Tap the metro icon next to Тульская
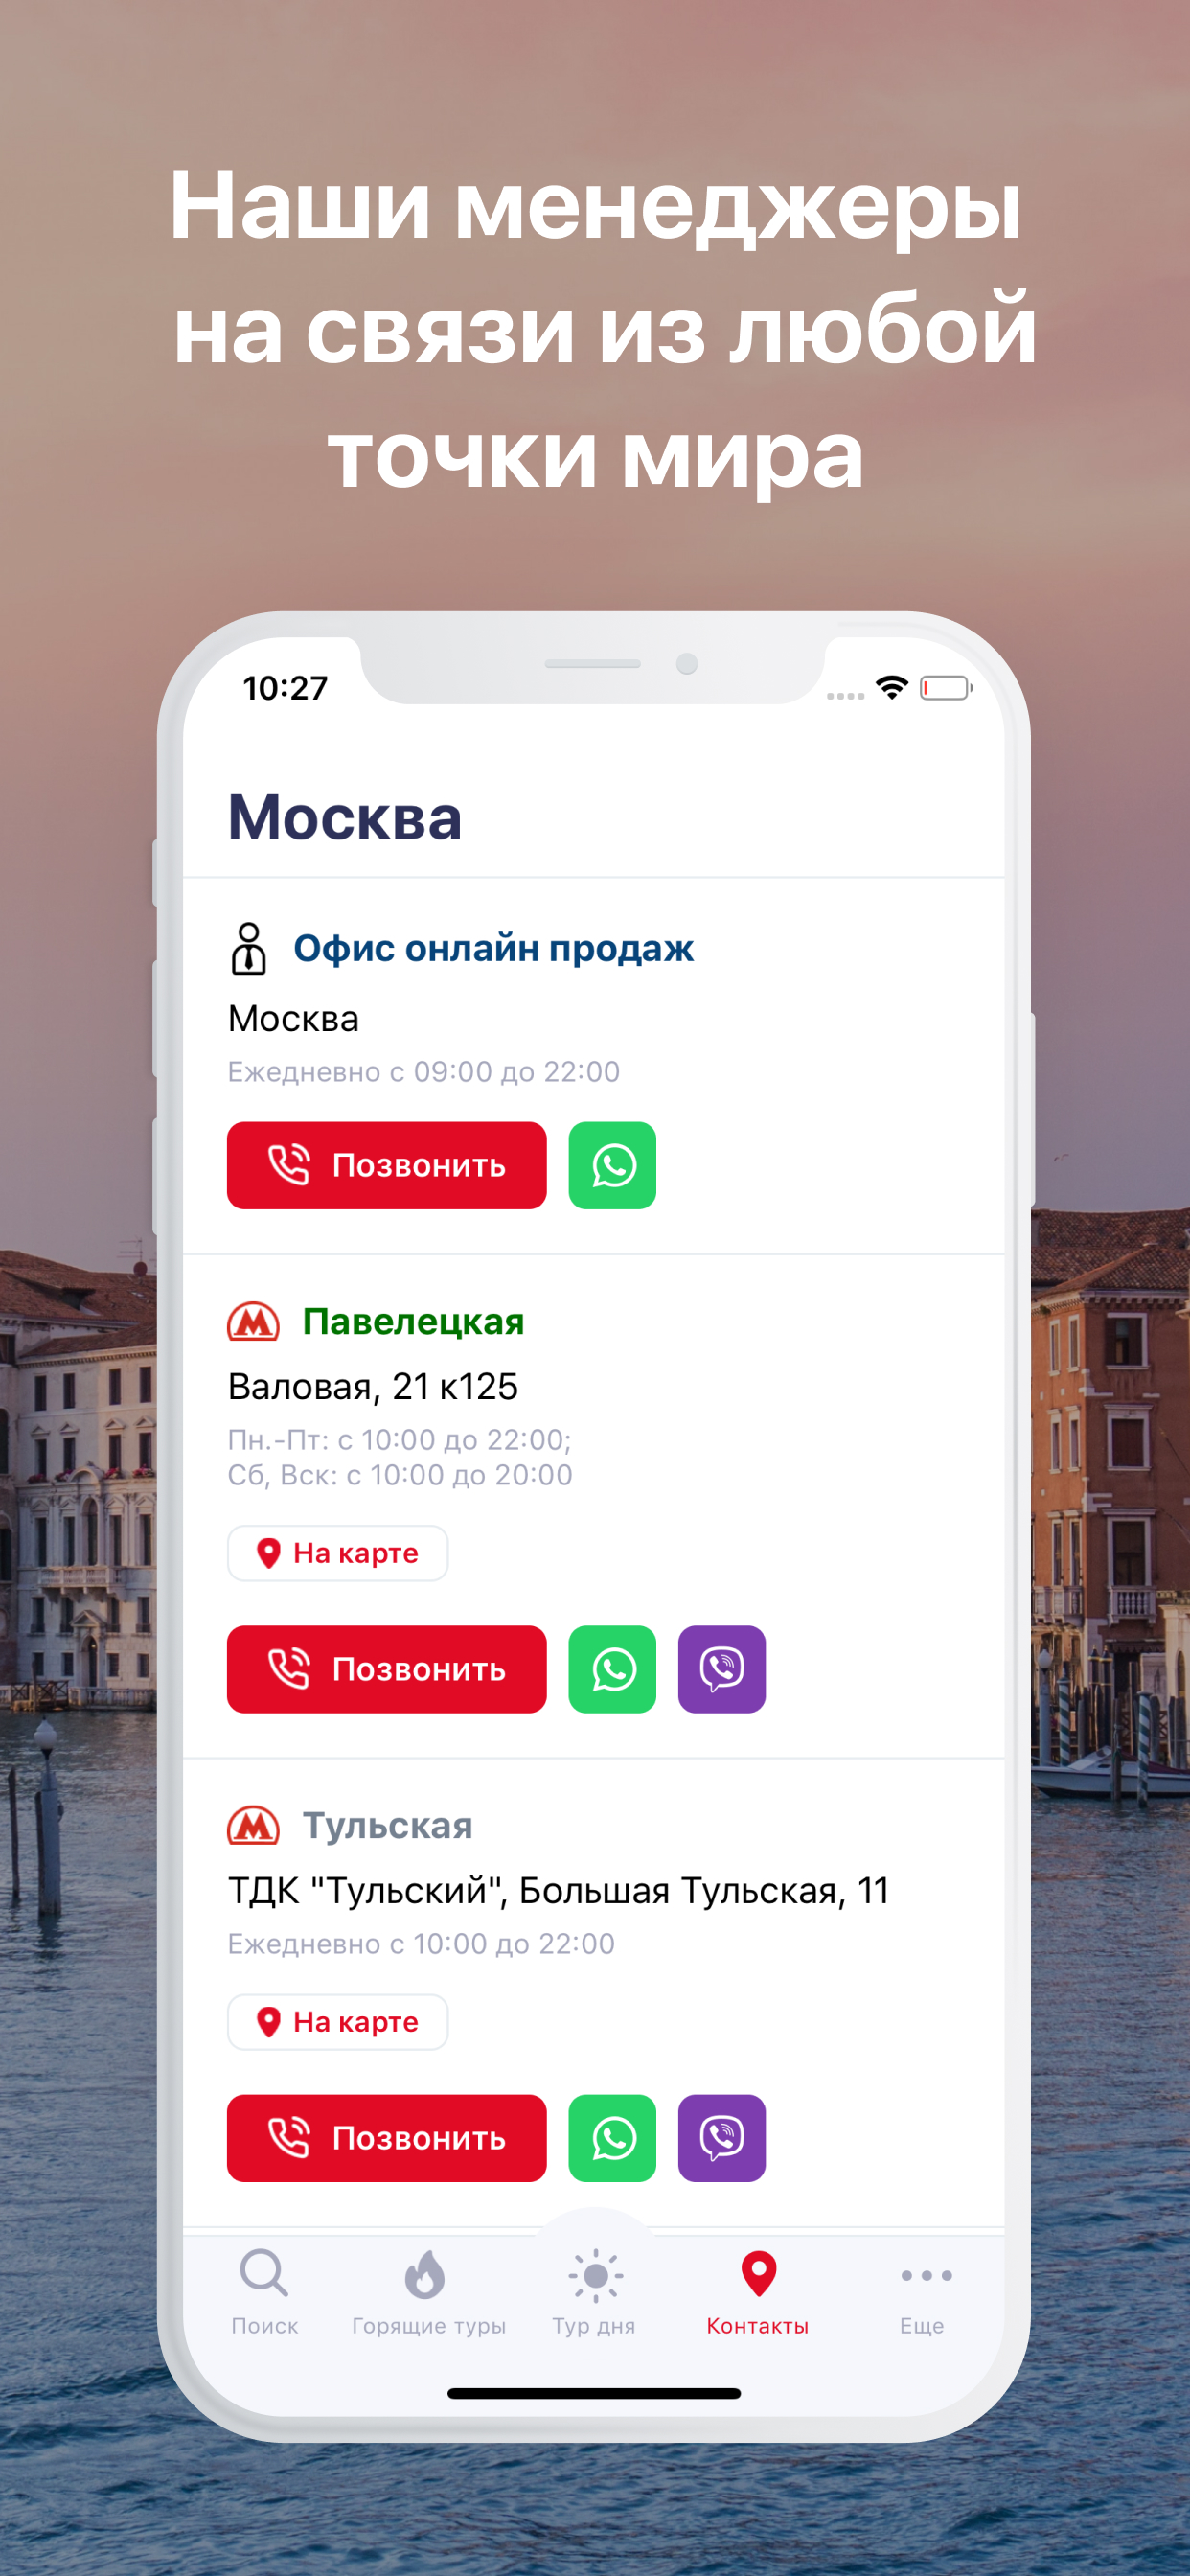 [253, 1826]
